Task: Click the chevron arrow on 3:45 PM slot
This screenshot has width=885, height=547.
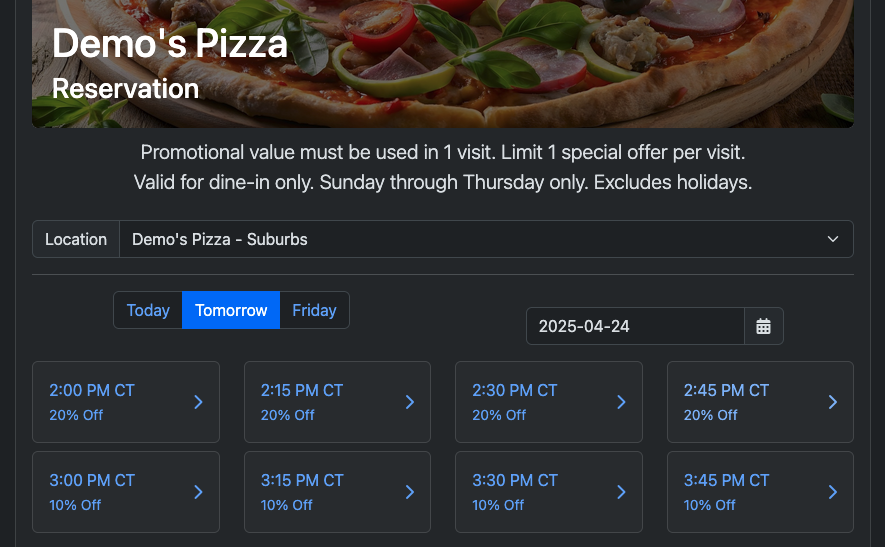Action: [833, 492]
